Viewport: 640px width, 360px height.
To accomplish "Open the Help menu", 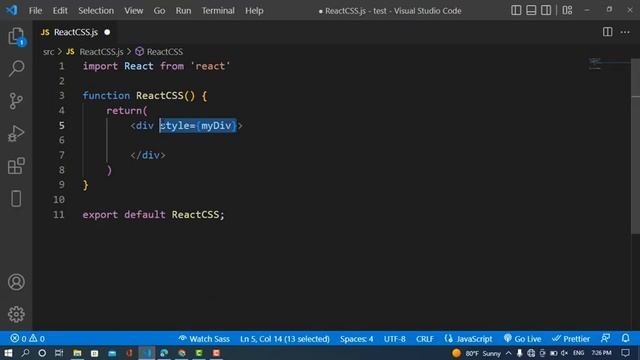I will [254, 11].
